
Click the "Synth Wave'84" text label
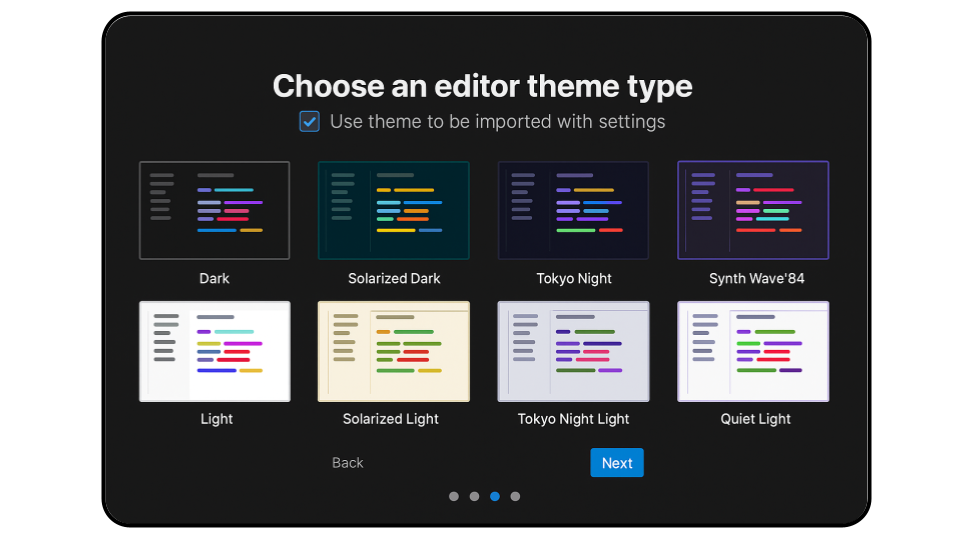(x=756, y=279)
